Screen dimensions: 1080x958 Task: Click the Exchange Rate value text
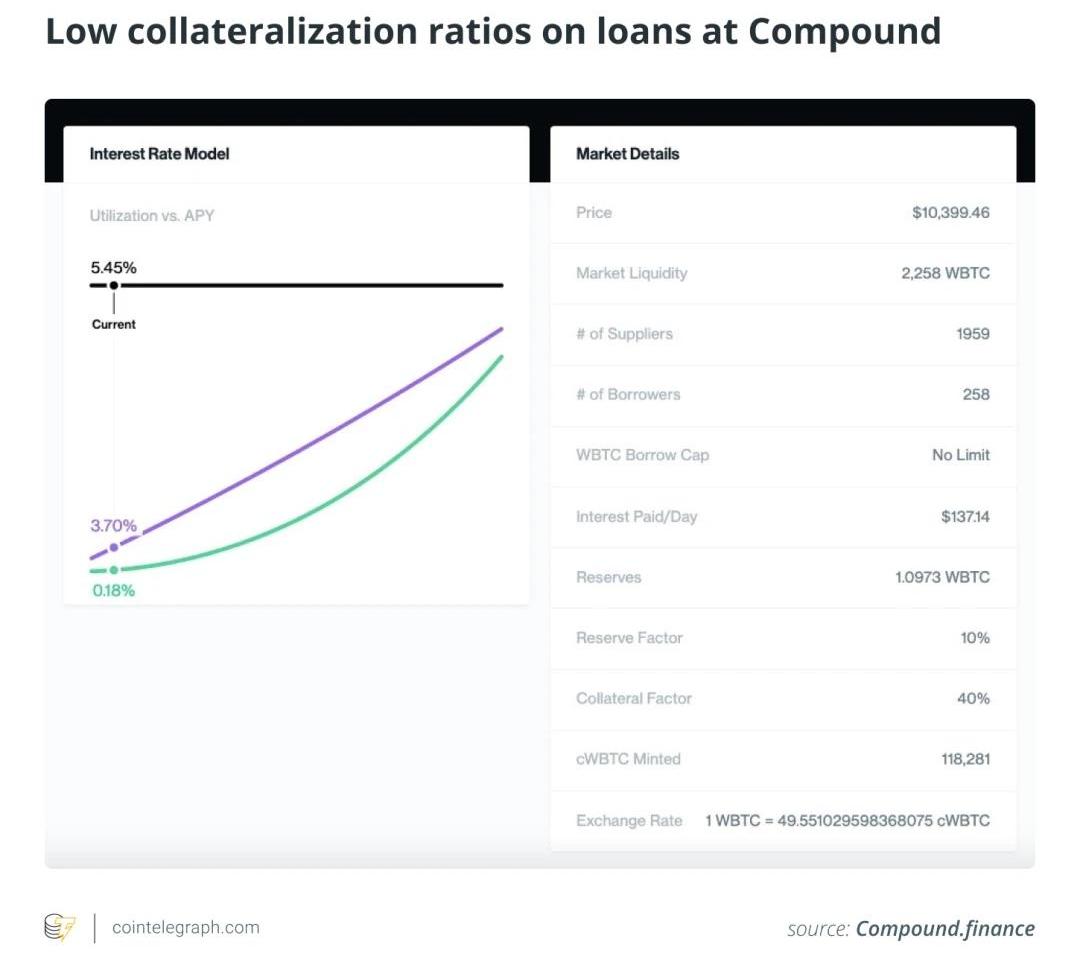point(847,820)
